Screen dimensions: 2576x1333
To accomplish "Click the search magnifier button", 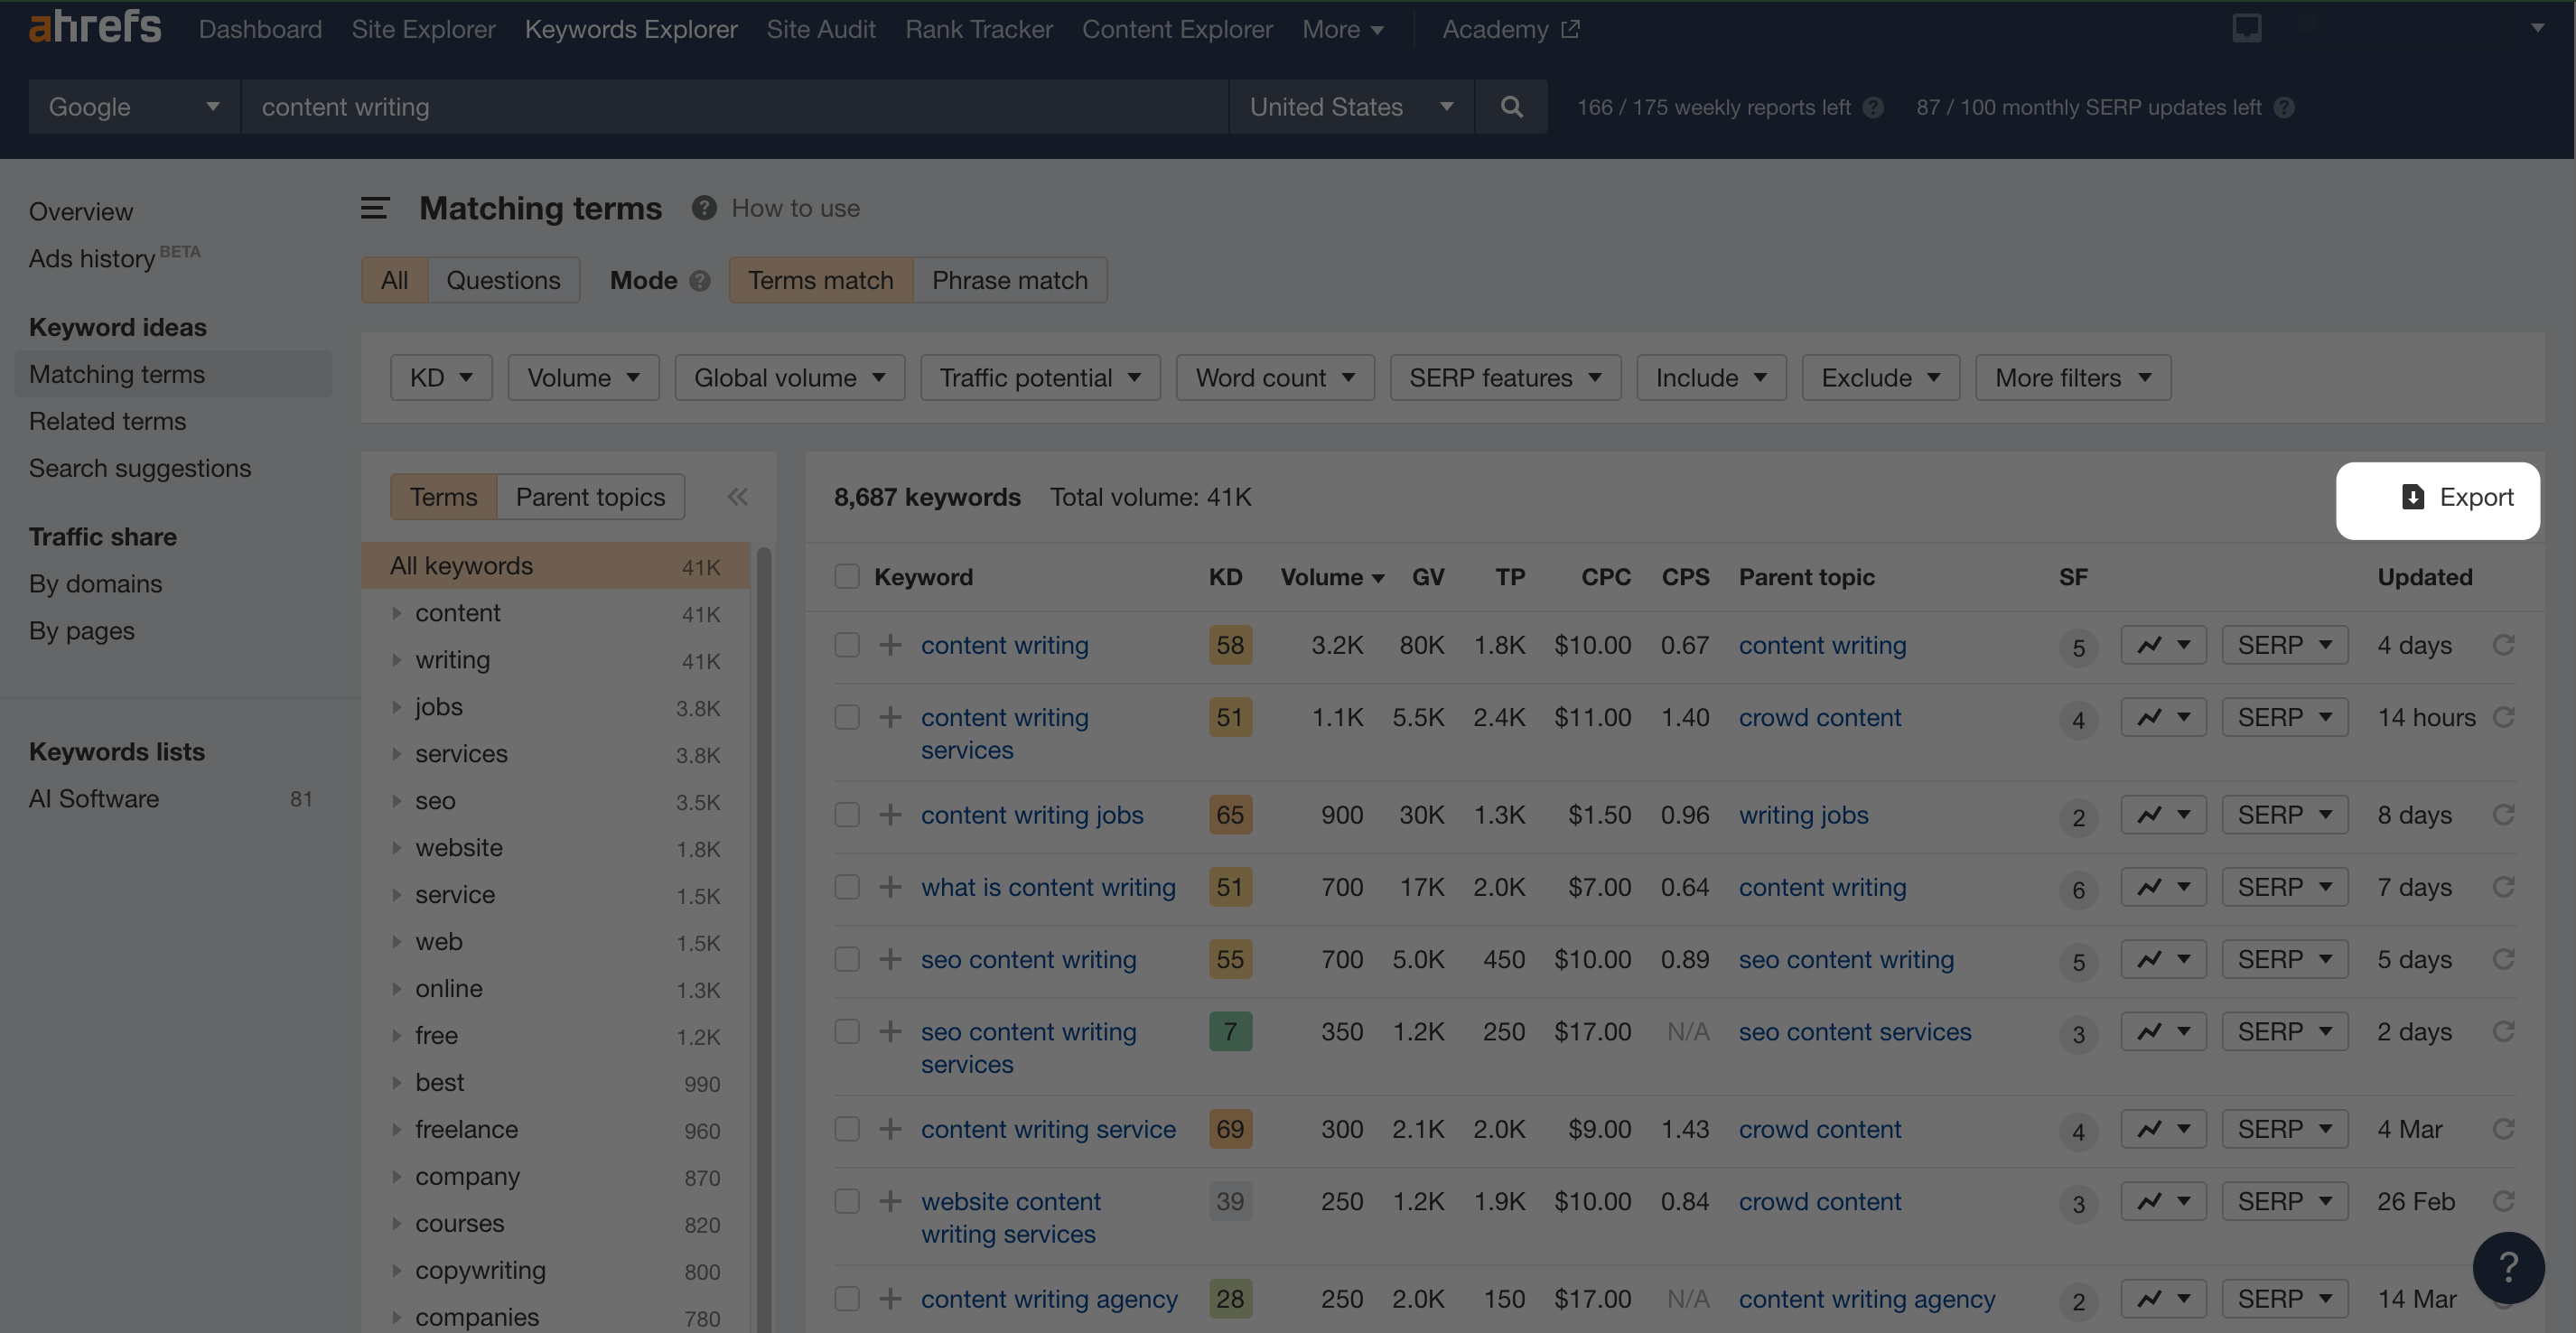I will (1511, 107).
